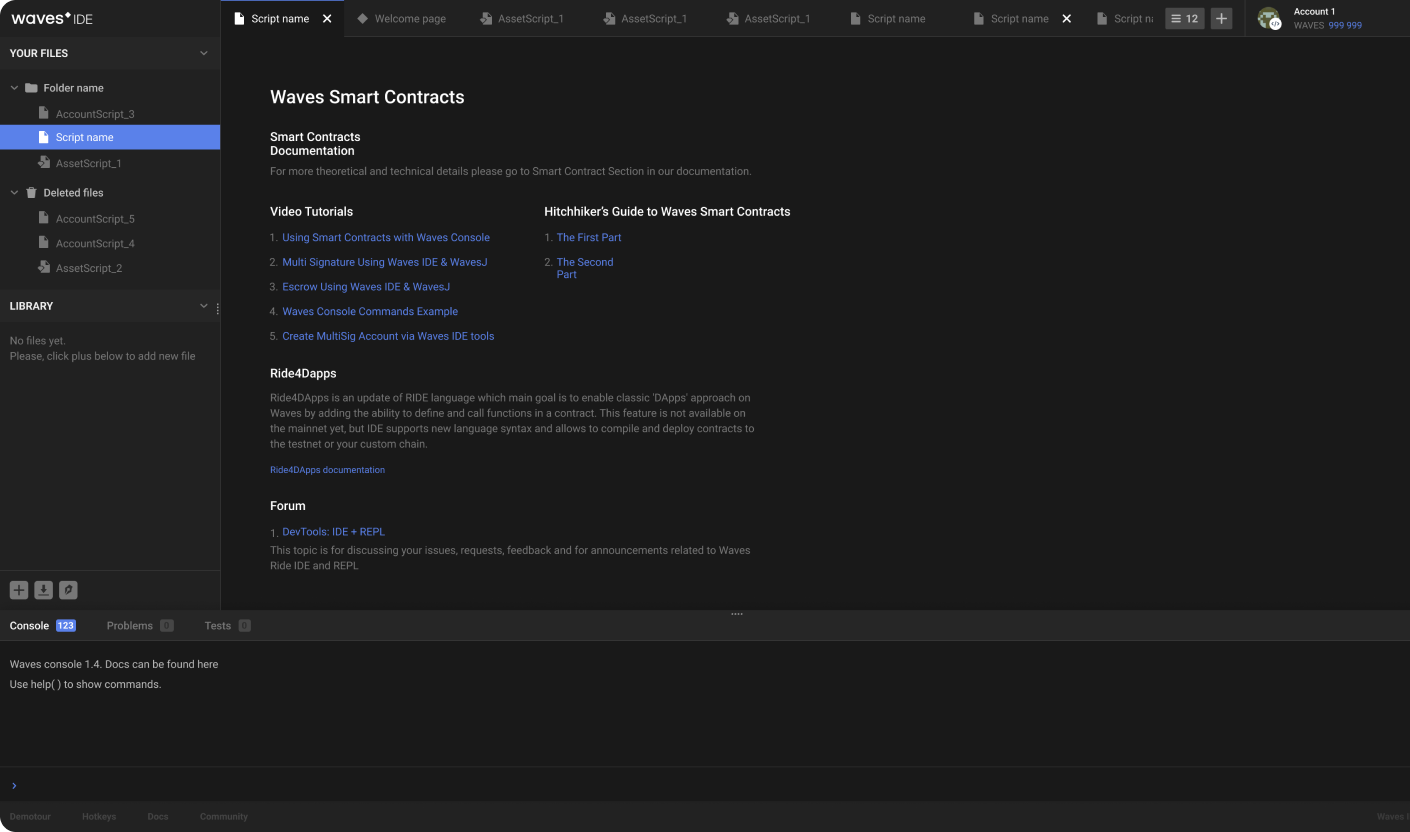This screenshot has width=1410, height=832.
Task: Click the Account 1 label
Action: pyautogui.click(x=1314, y=12)
